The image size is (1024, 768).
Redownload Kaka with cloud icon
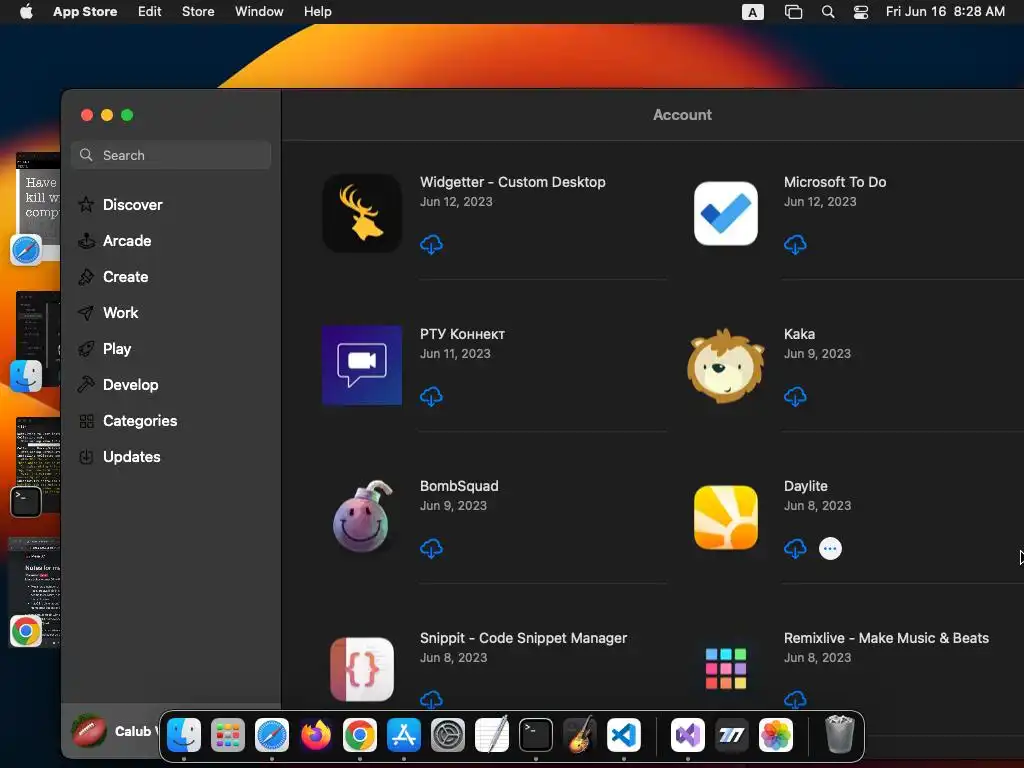click(x=795, y=396)
